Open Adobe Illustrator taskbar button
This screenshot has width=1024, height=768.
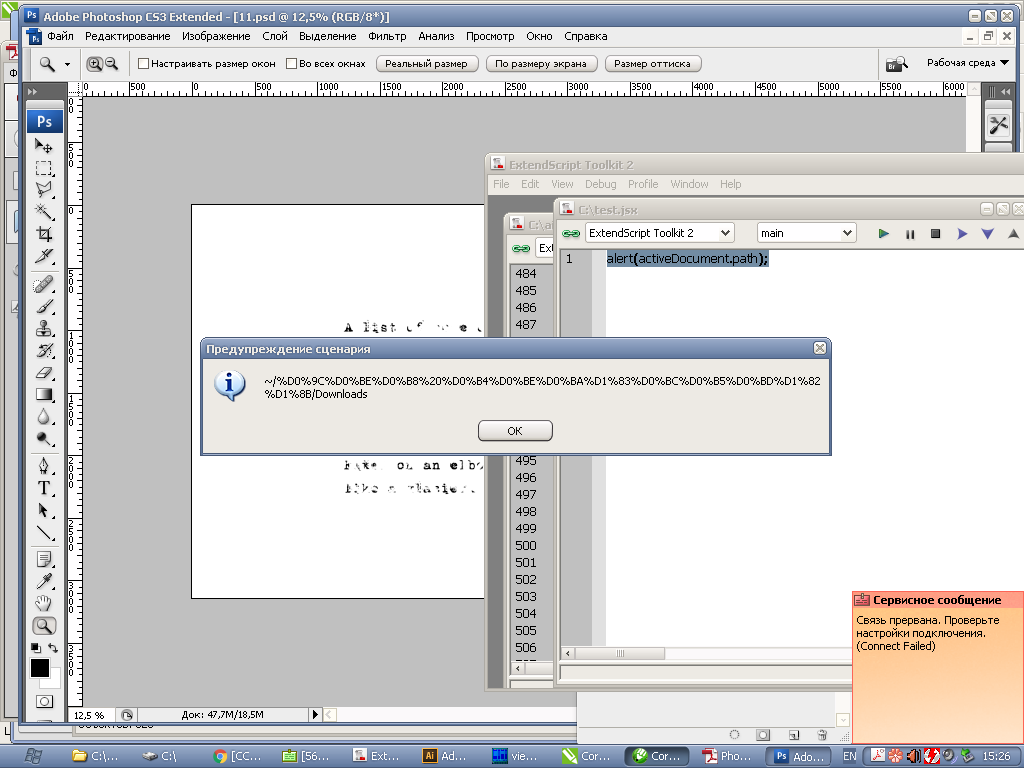446,756
